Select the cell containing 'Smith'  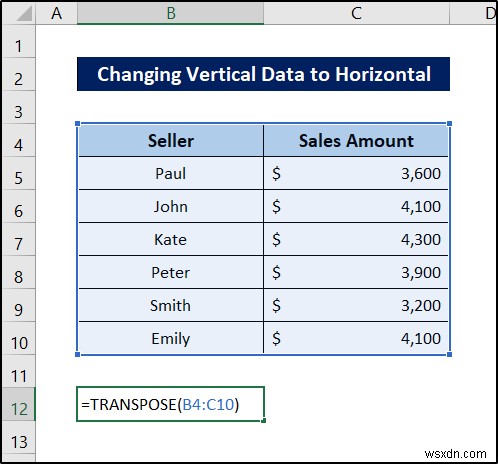click(171, 305)
